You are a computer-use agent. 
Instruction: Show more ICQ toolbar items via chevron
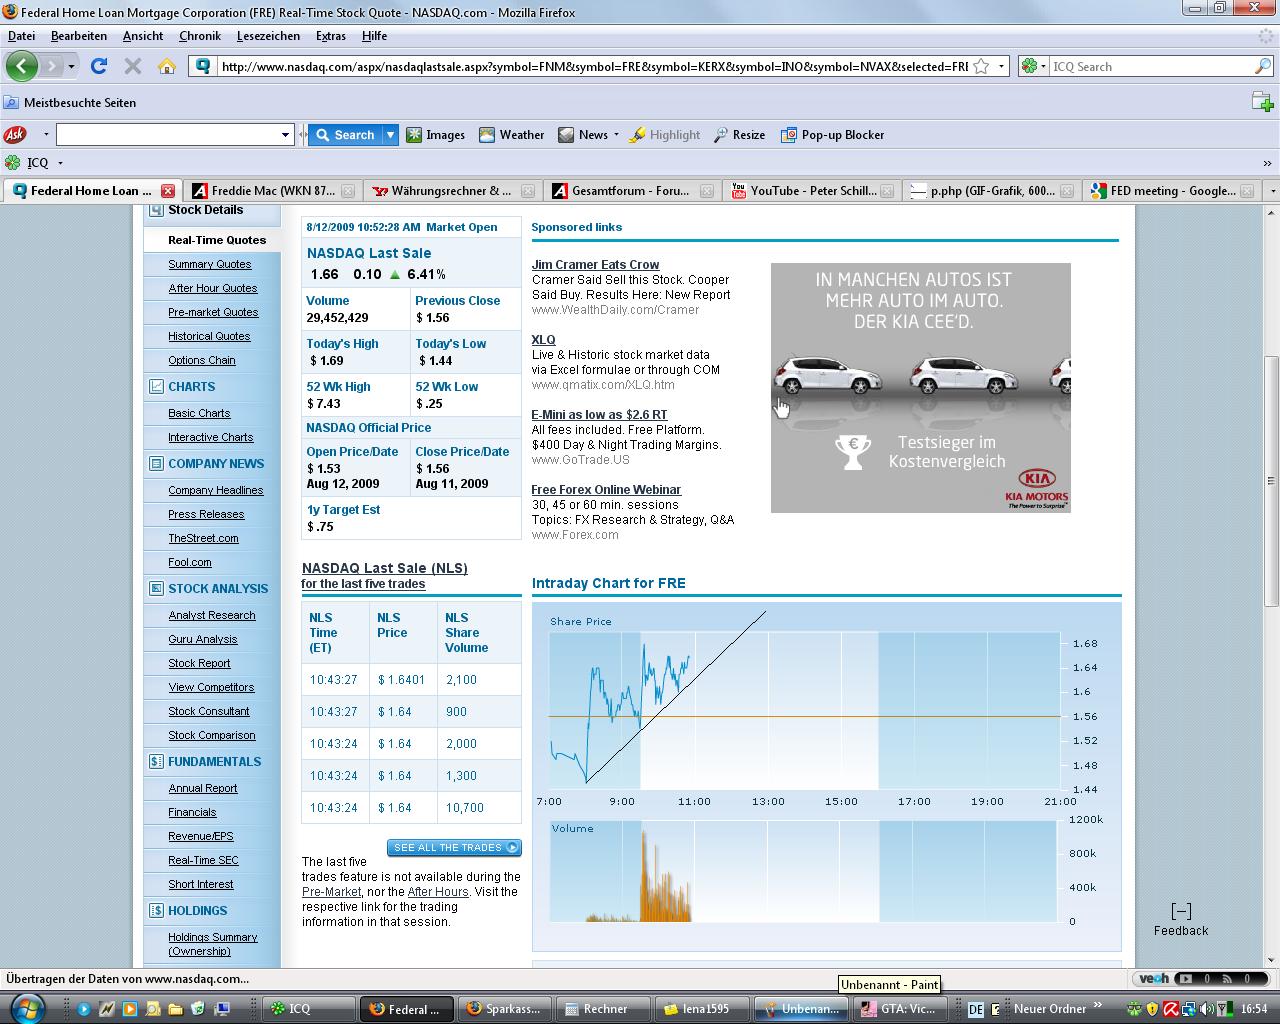(x=1267, y=163)
